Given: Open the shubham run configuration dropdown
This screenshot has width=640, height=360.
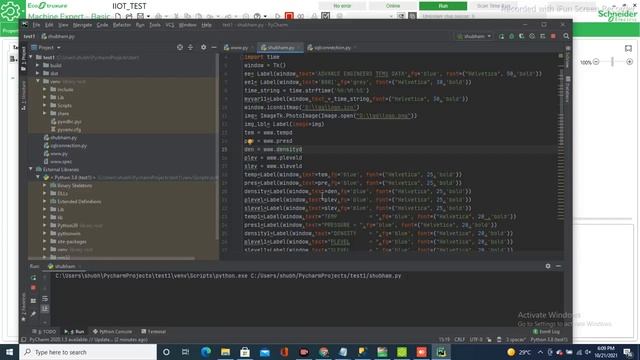Looking at the screenshot, I should [x=474, y=36].
